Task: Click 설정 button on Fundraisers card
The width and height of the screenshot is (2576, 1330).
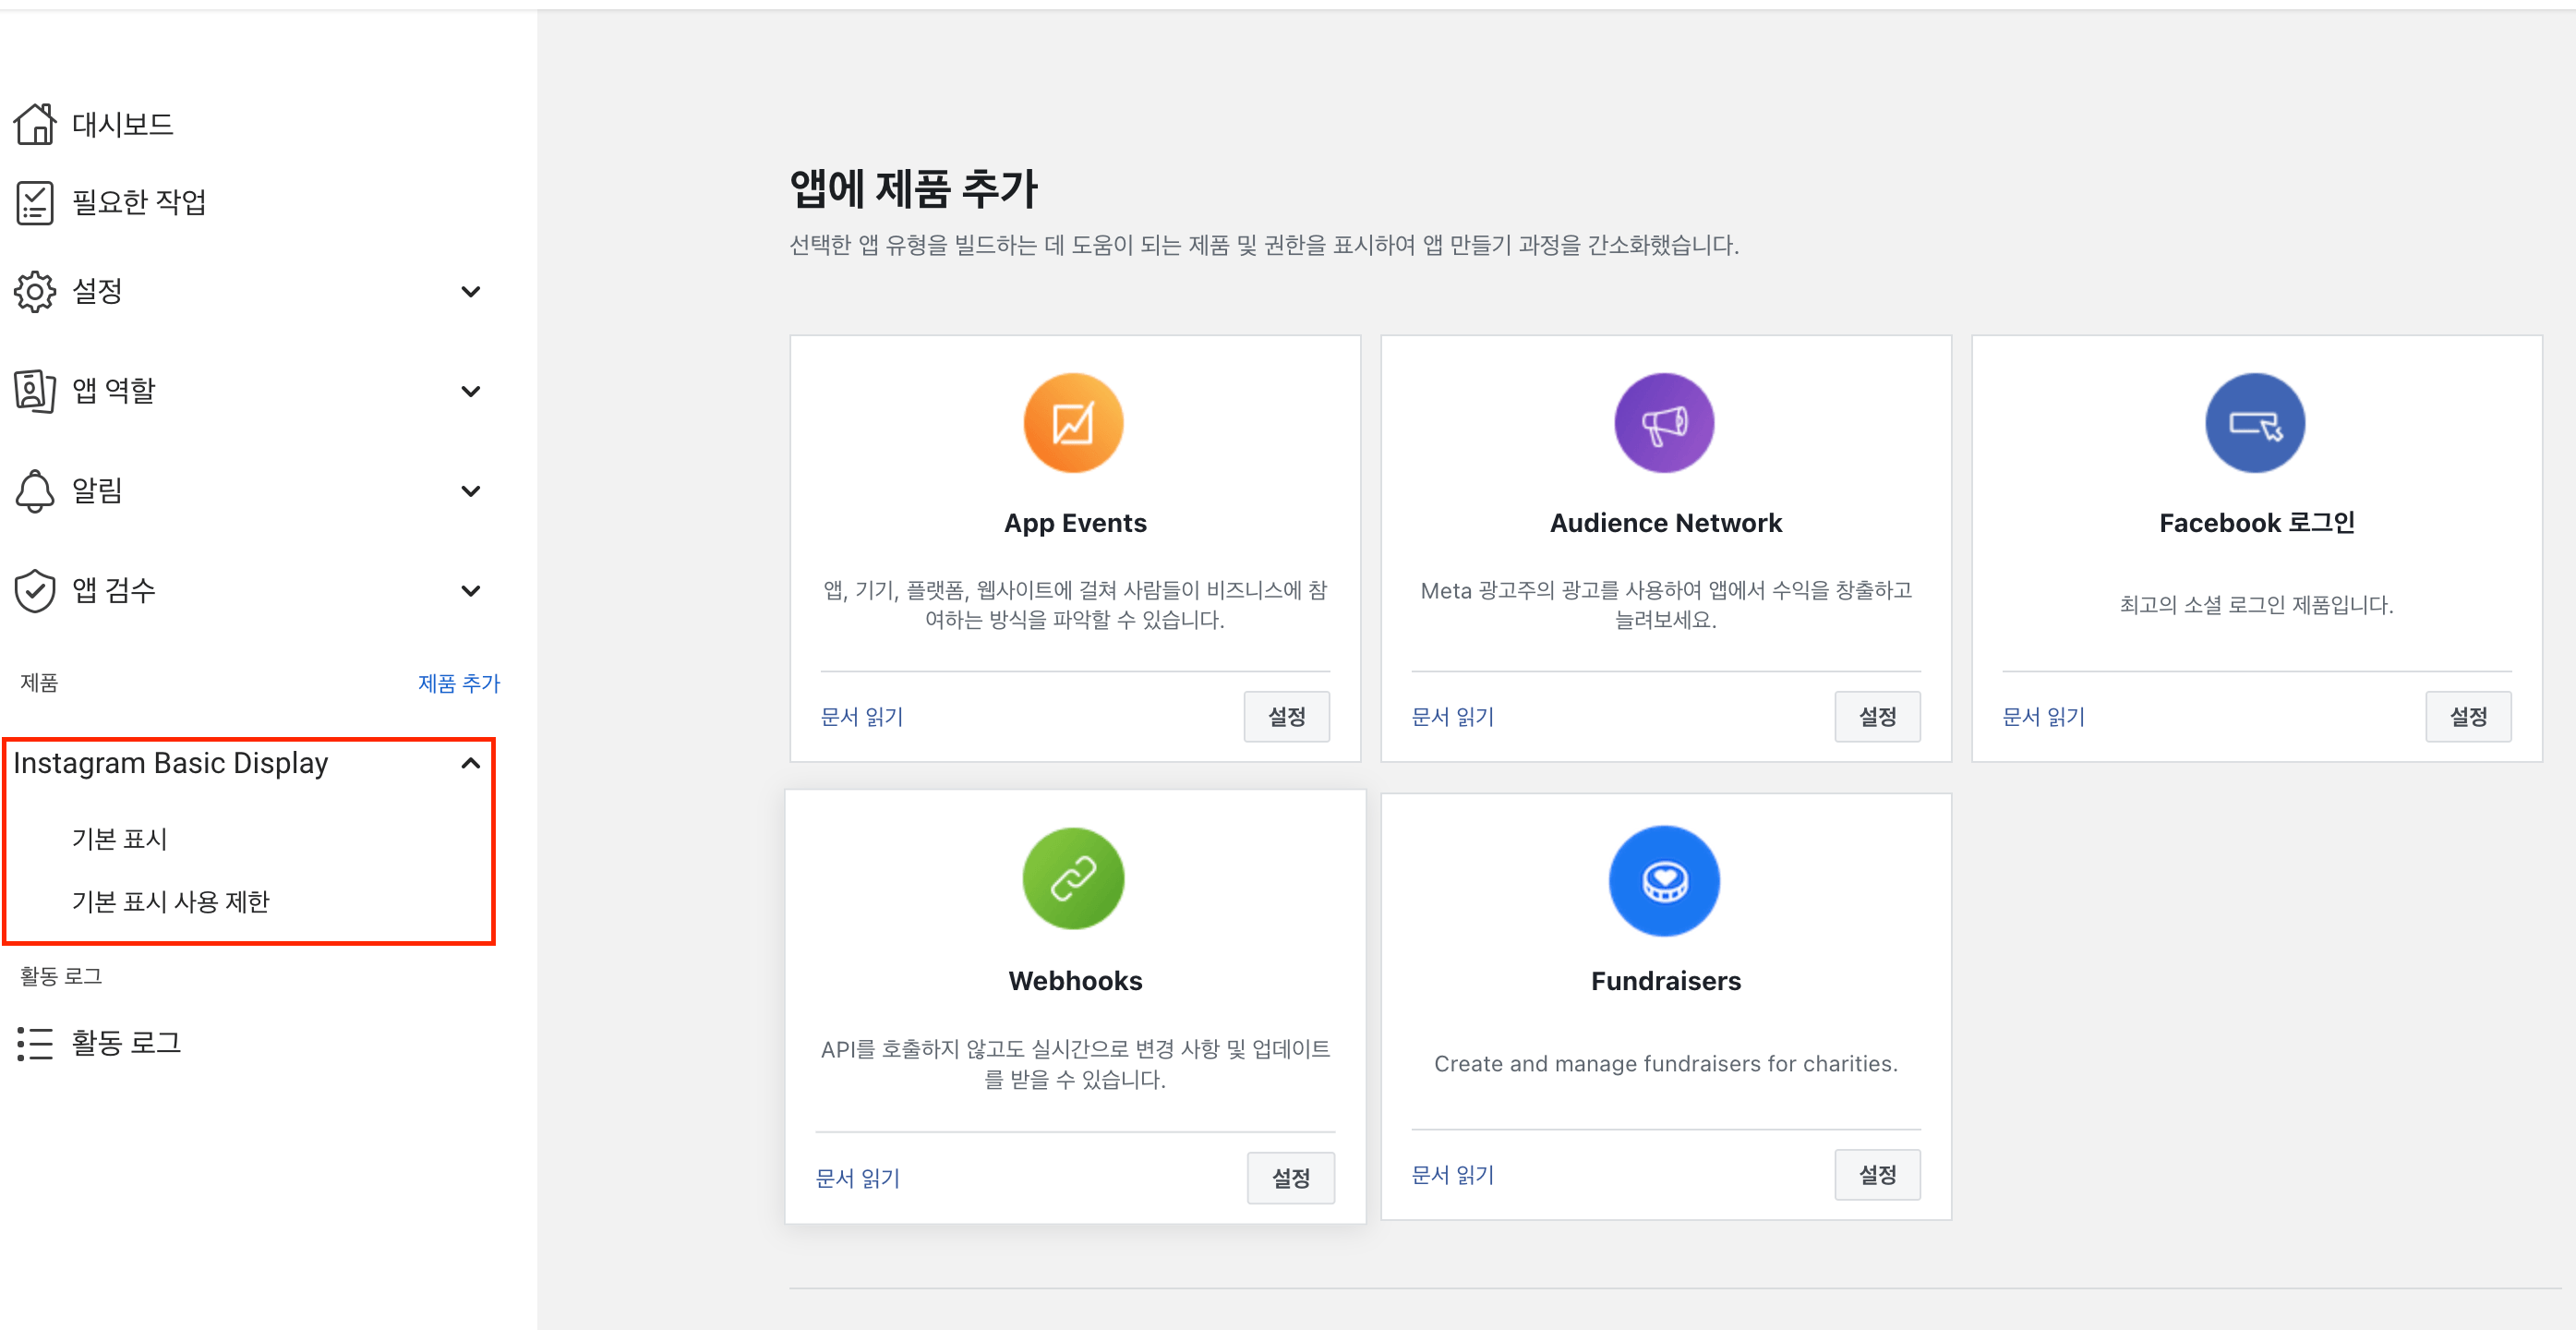Action: click(1877, 1174)
